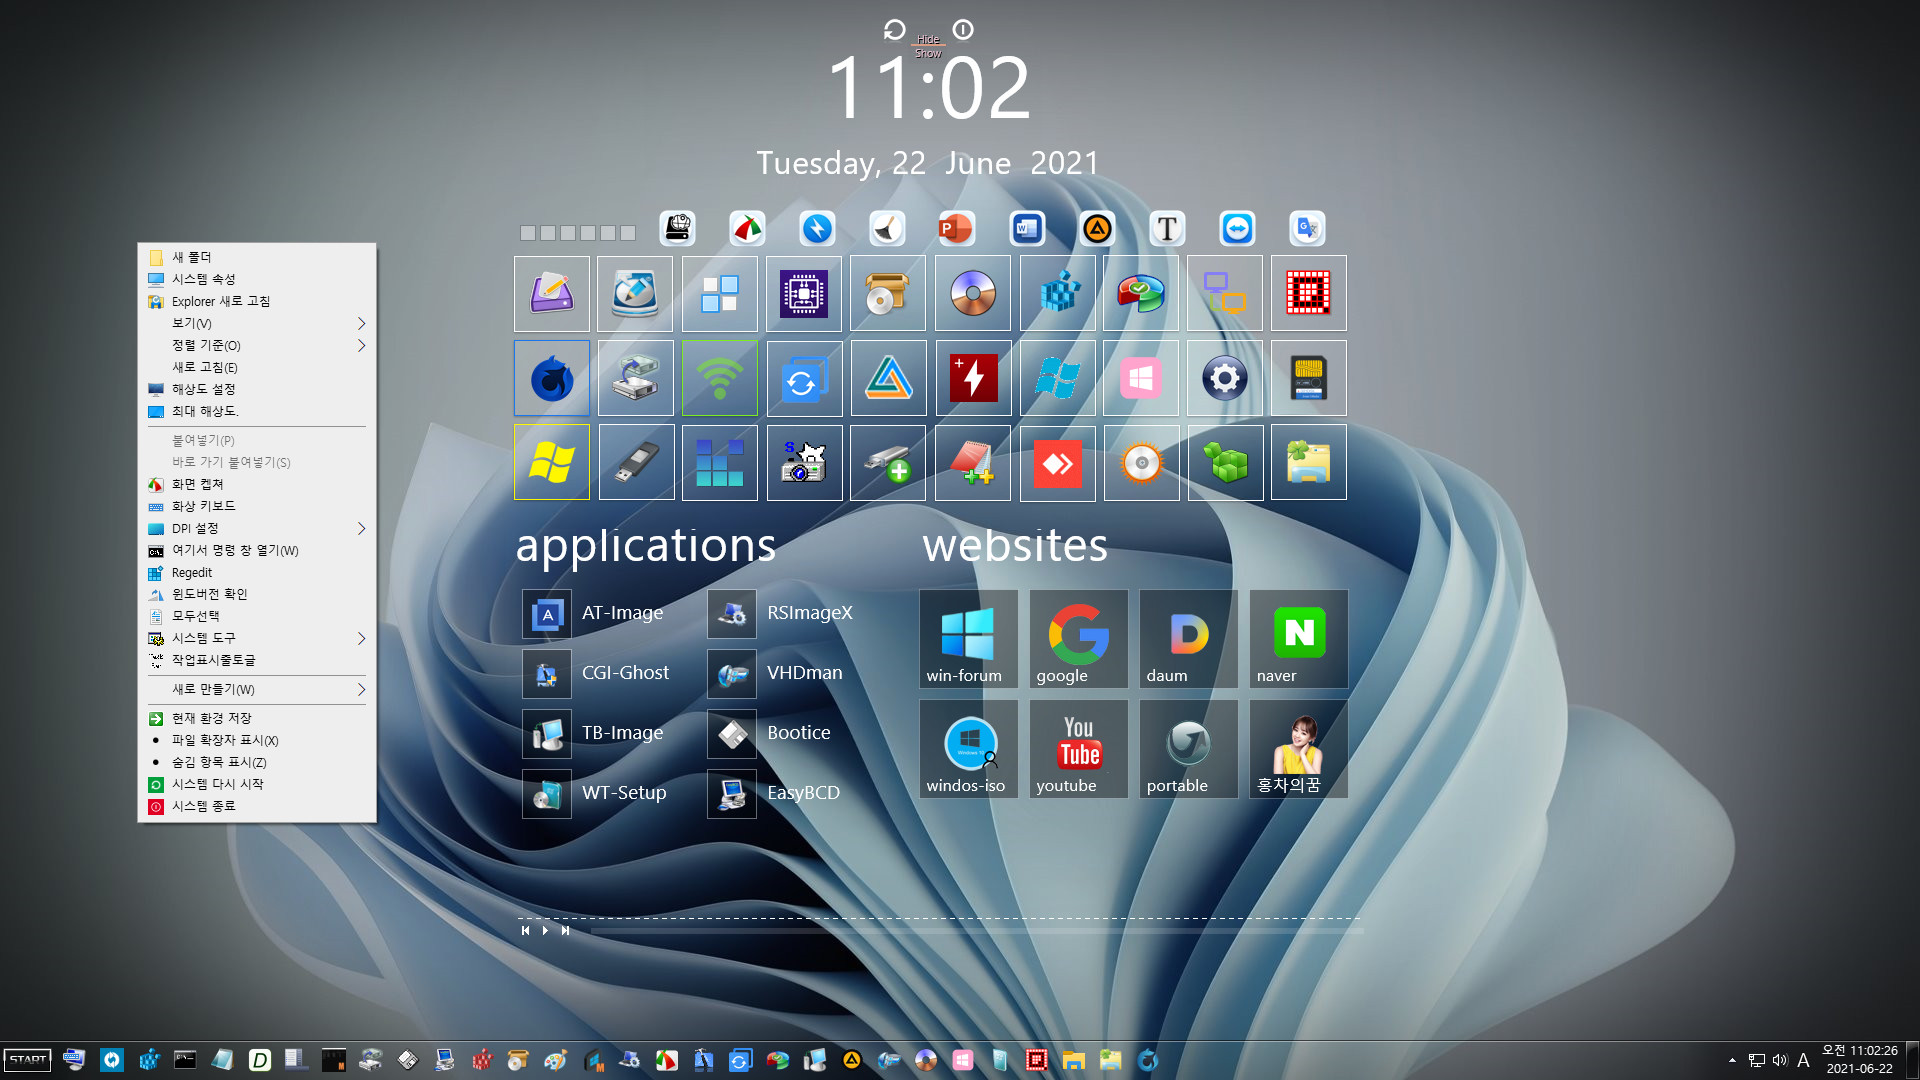The width and height of the screenshot is (1920, 1080).
Task: Open the UltraISO disc tile
Action: point(972,294)
